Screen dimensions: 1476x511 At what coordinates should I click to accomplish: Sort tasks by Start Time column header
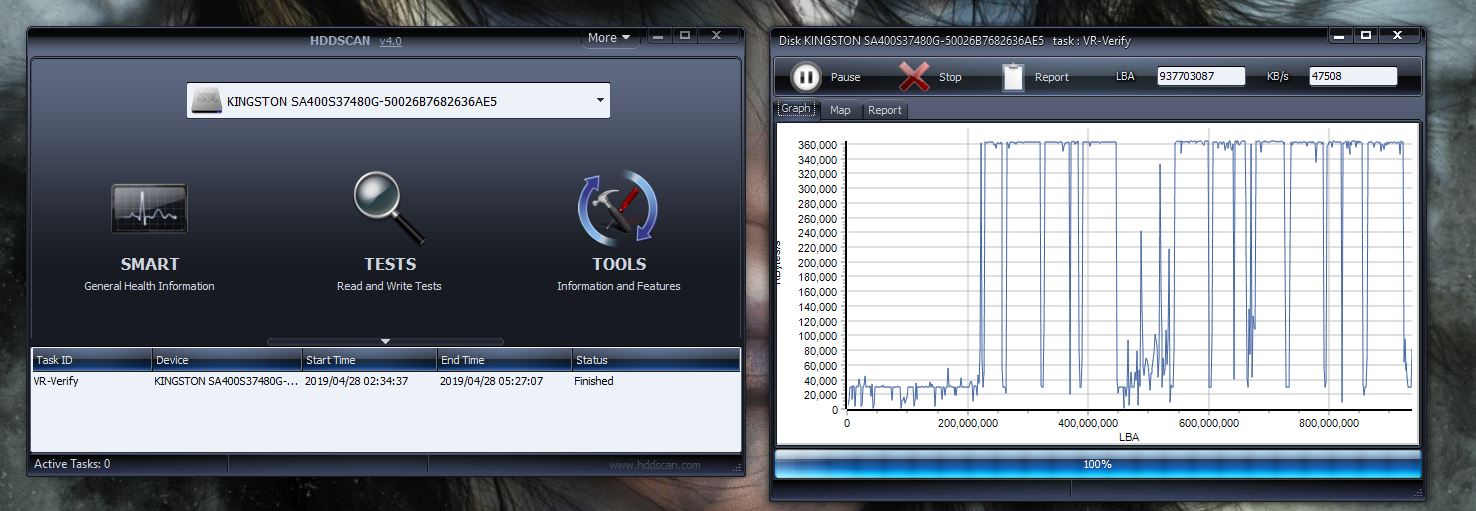click(369, 360)
